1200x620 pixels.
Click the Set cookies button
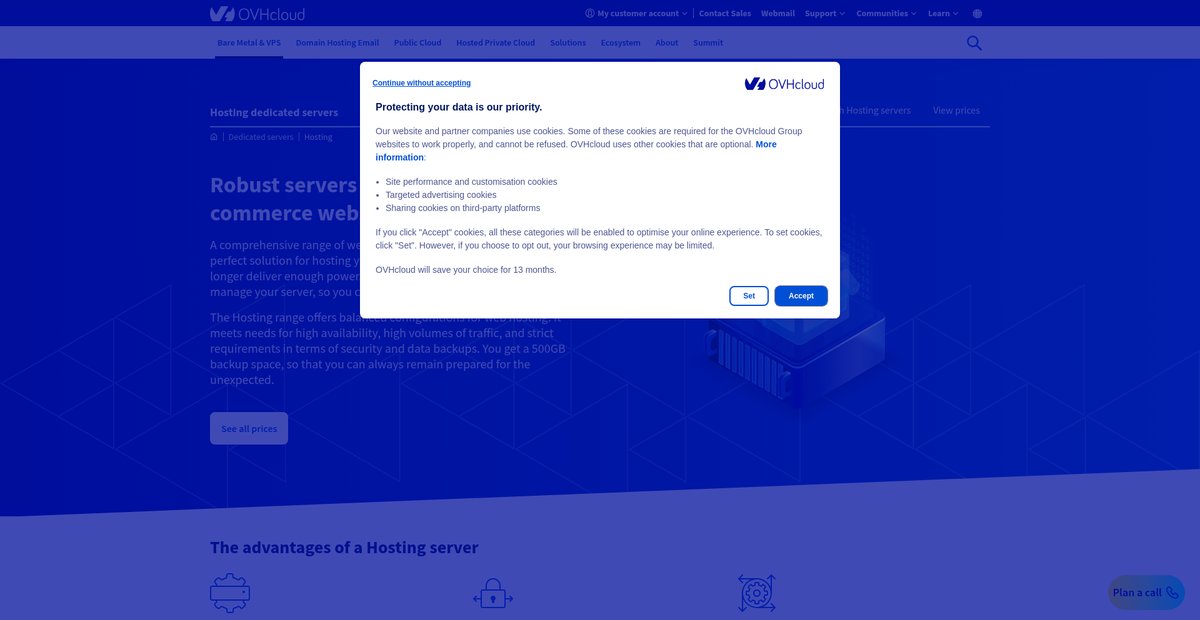tap(749, 296)
